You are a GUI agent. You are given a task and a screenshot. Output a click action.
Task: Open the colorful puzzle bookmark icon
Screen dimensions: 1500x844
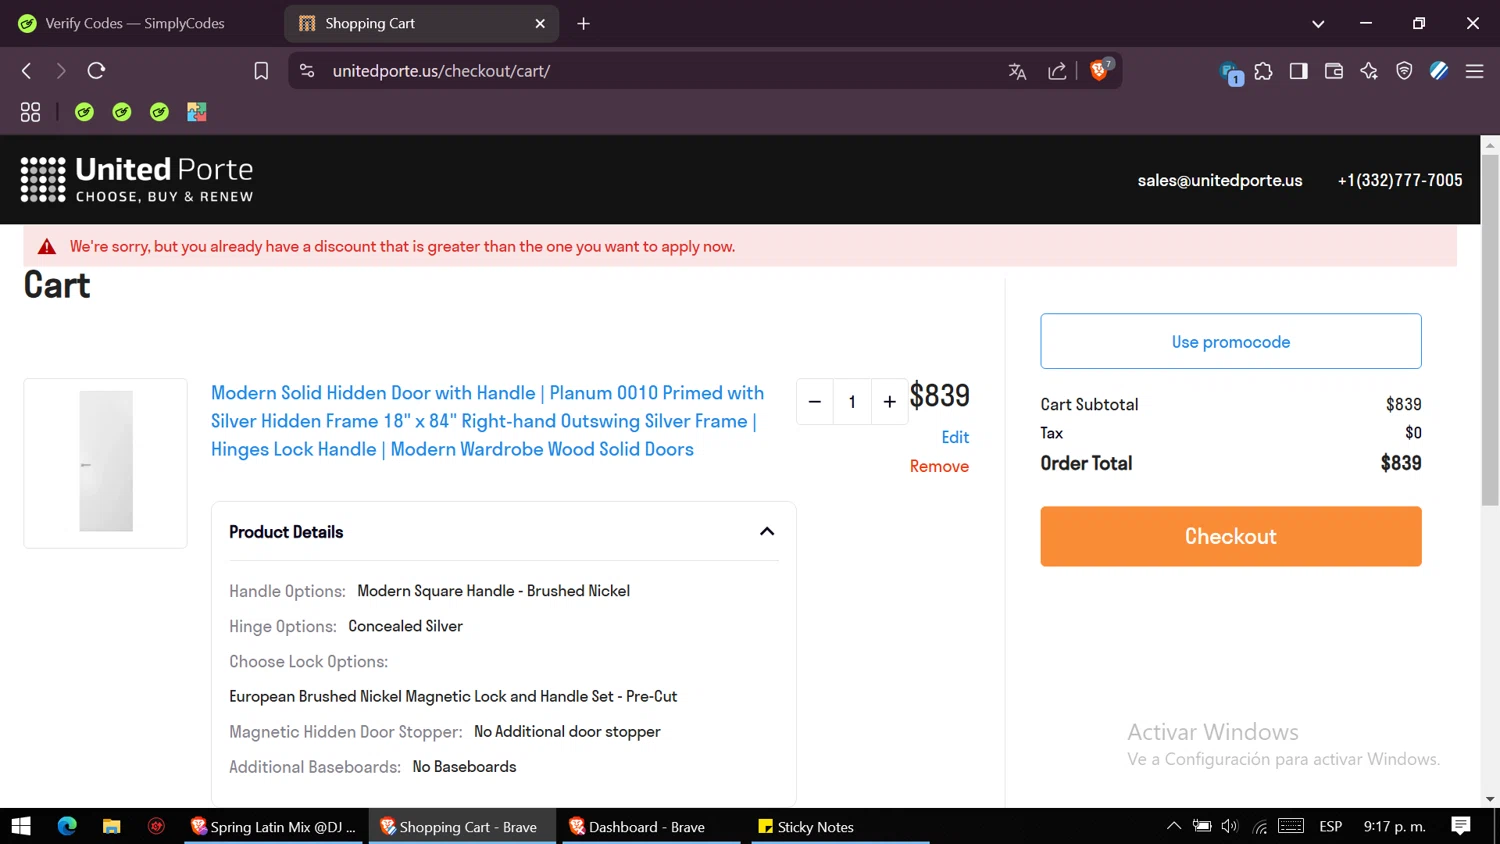pos(197,112)
